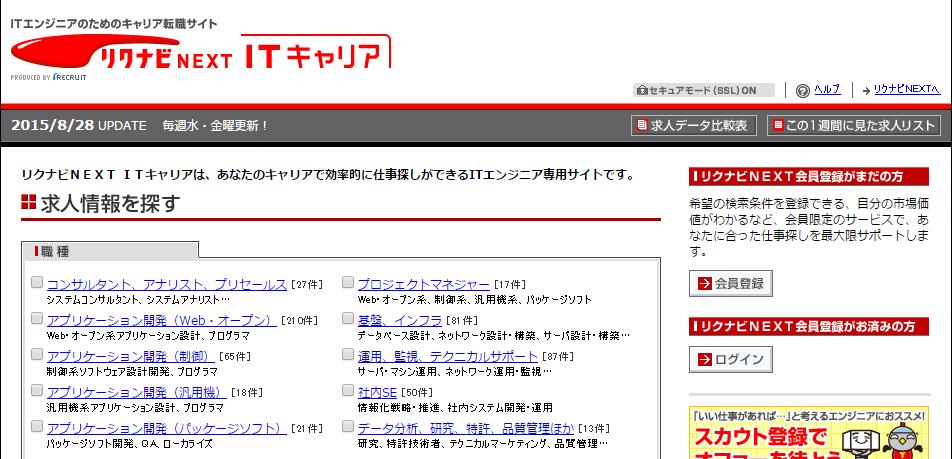Click the ログイン button
Image resolution: width=952 pixels, height=459 pixels.
(x=730, y=359)
